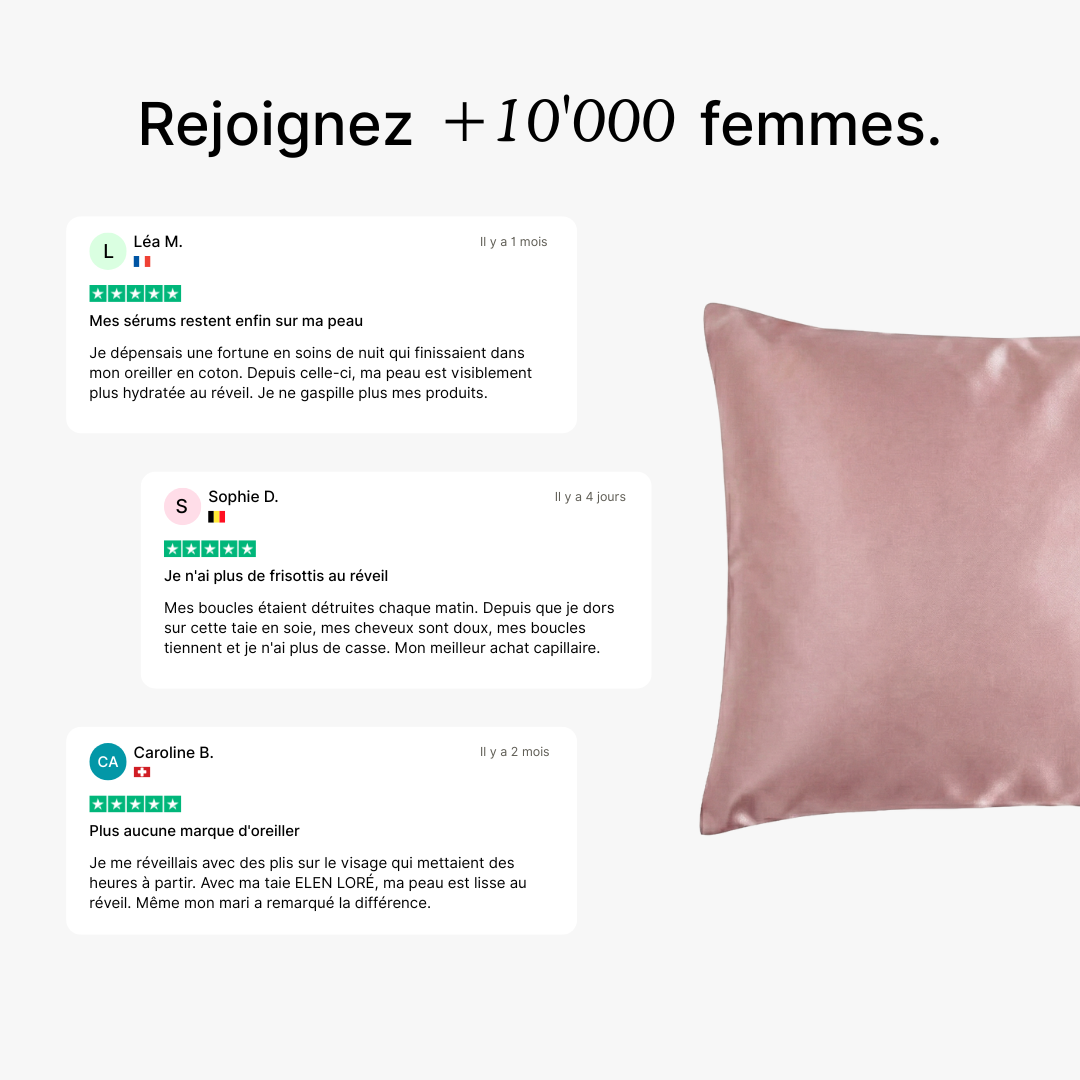Image resolution: width=1080 pixels, height=1080 pixels.
Task: Click the French flag under Léa M.
Action: click(142, 262)
